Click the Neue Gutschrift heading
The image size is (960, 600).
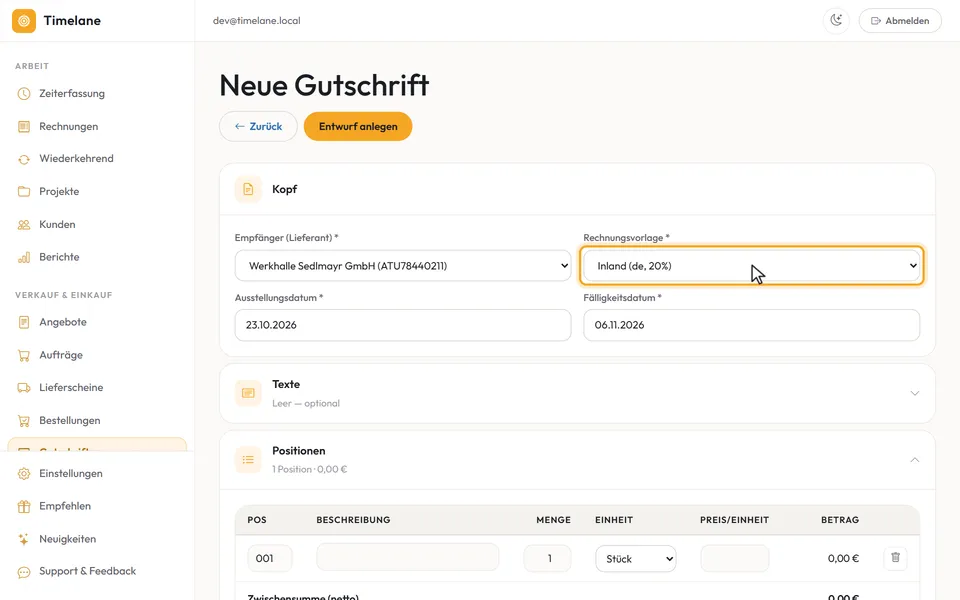pos(324,85)
